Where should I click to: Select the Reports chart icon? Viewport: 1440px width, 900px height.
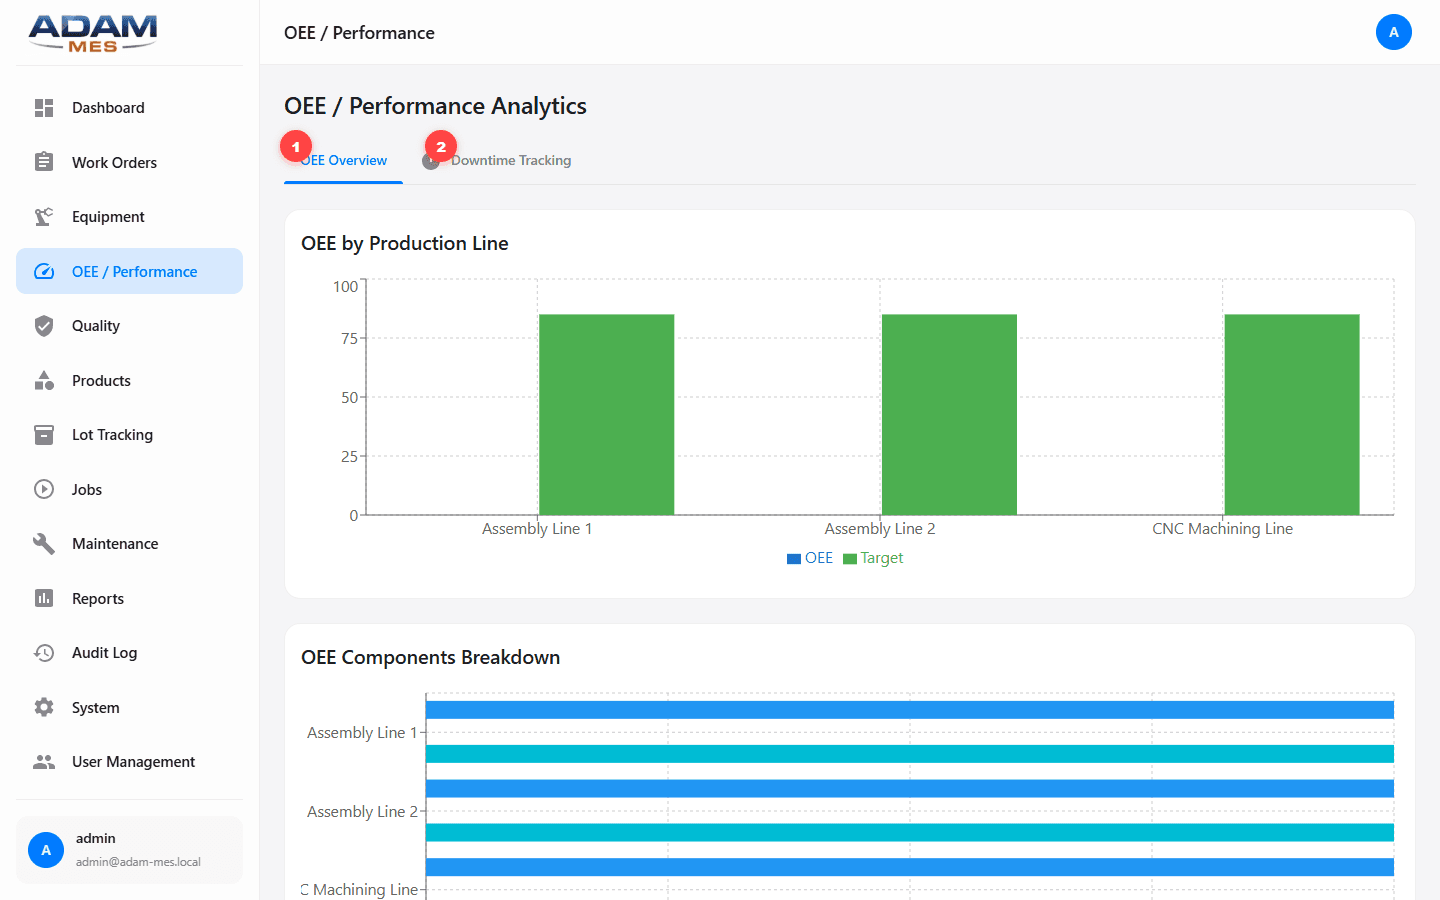44,598
